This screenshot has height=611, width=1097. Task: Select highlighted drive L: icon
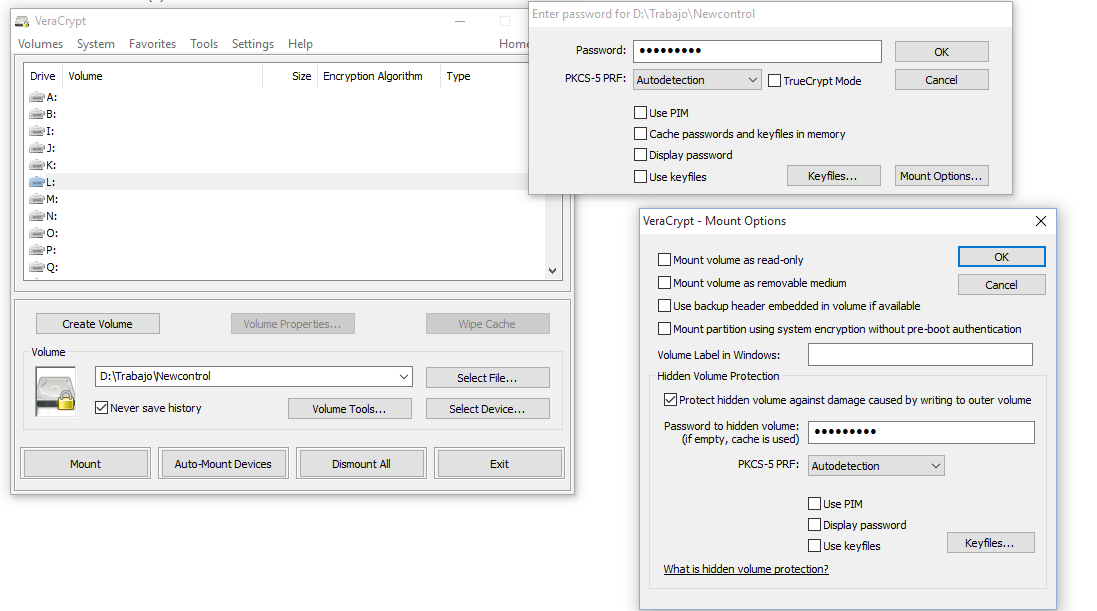click(36, 181)
